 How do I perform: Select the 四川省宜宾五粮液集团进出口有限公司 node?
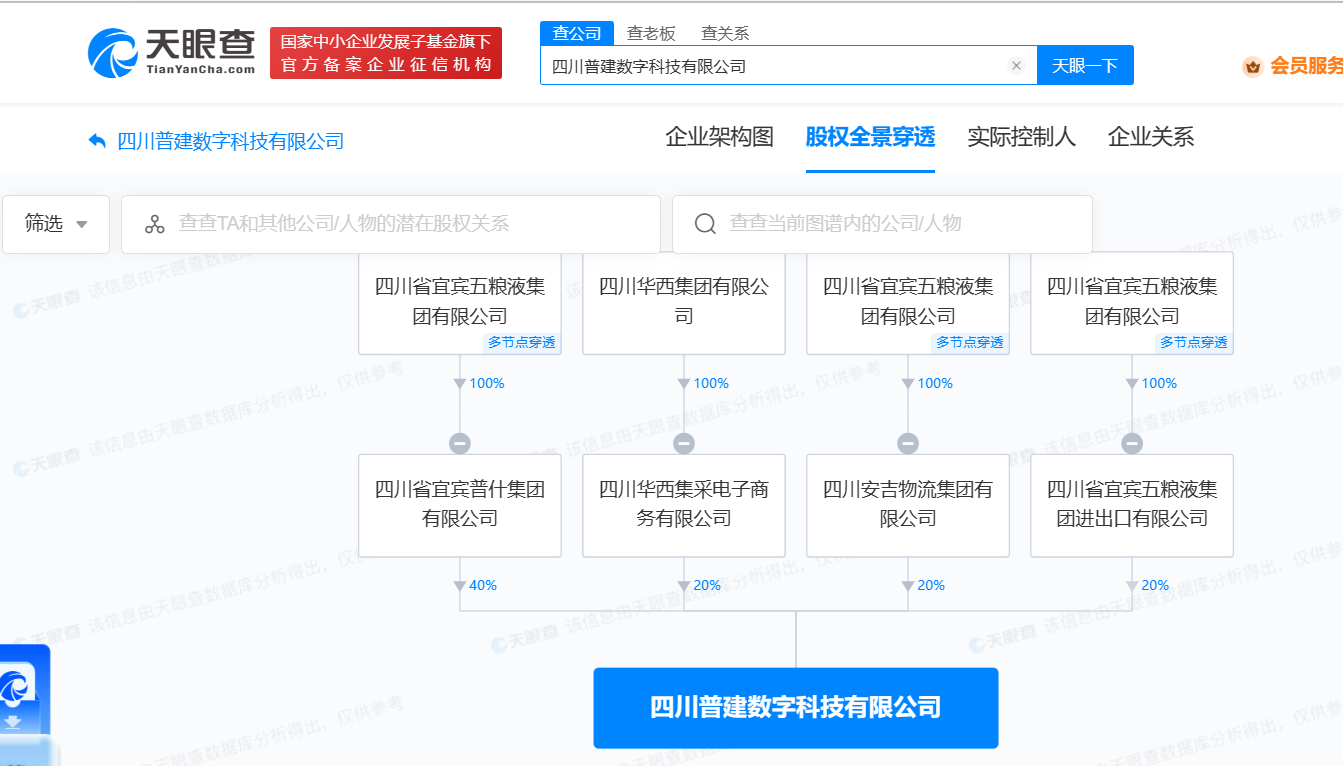click(x=1132, y=505)
